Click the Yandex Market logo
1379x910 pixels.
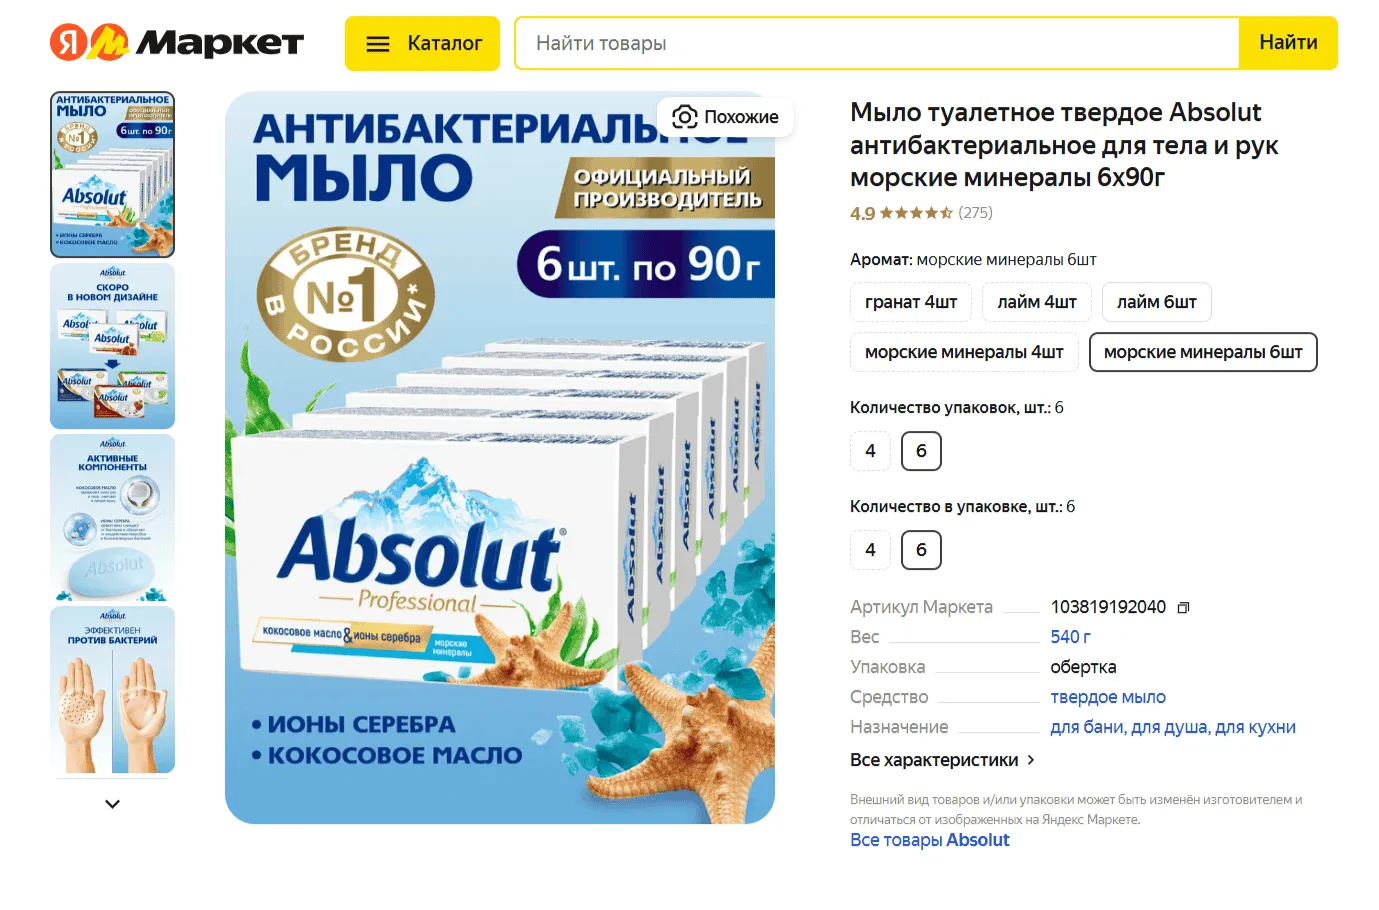(x=177, y=42)
